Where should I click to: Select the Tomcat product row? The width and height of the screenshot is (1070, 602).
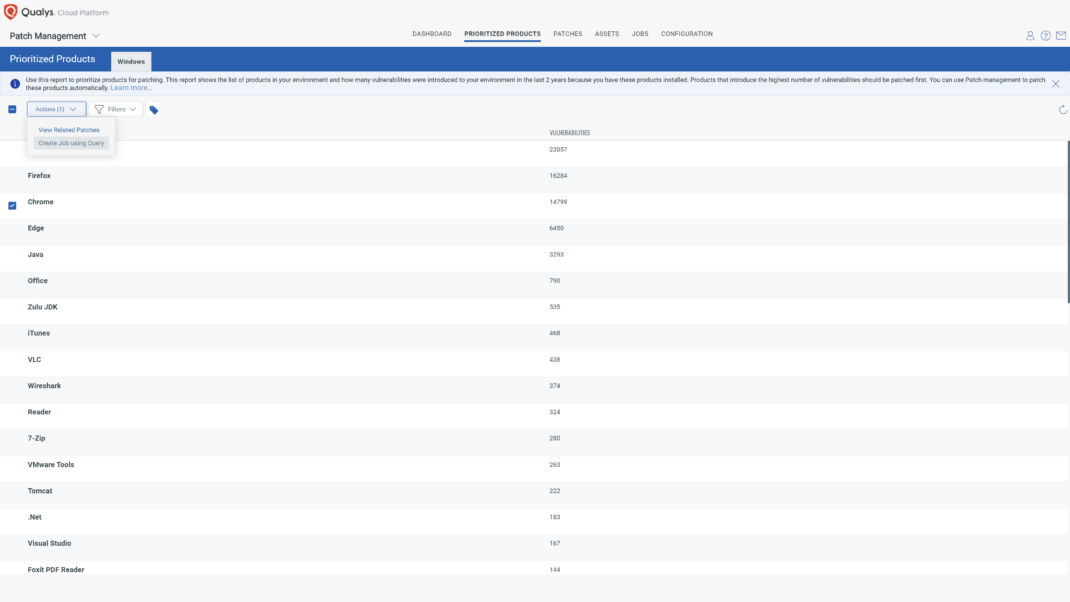click(534, 495)
